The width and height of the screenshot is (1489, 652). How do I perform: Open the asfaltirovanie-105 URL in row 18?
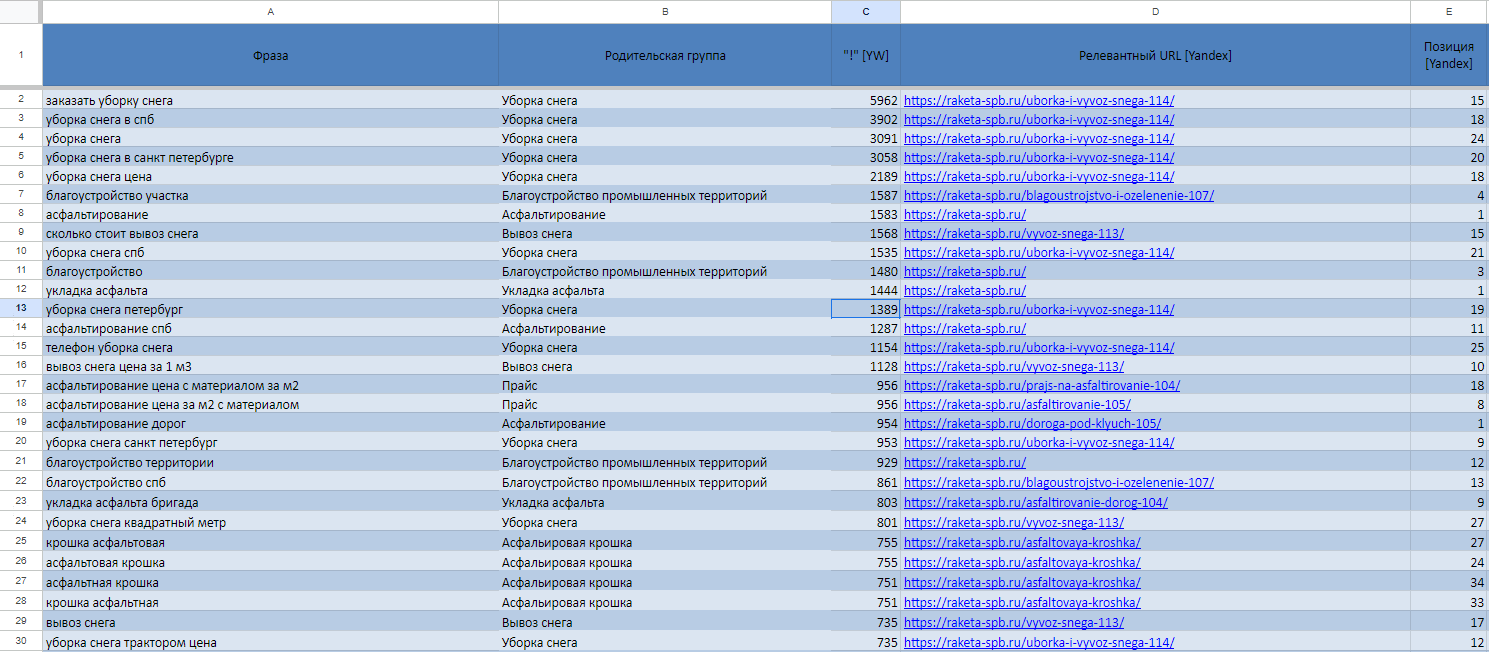(1017, 405)
